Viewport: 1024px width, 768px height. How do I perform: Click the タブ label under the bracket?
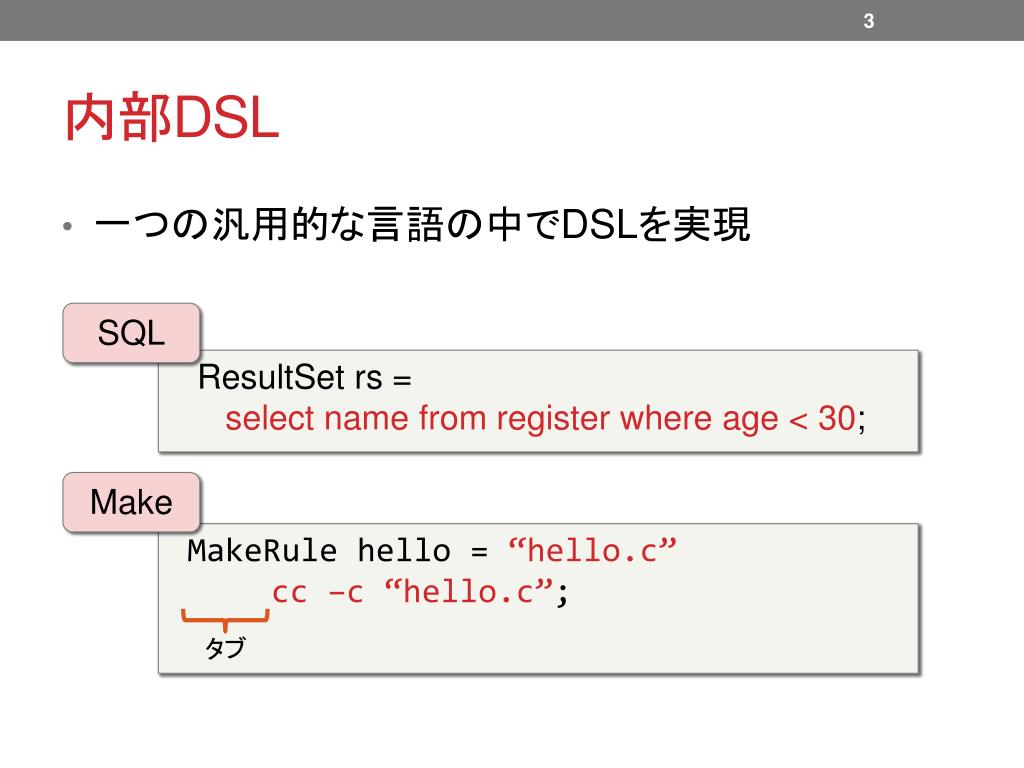pyautogui.click(x=225, y=648)
